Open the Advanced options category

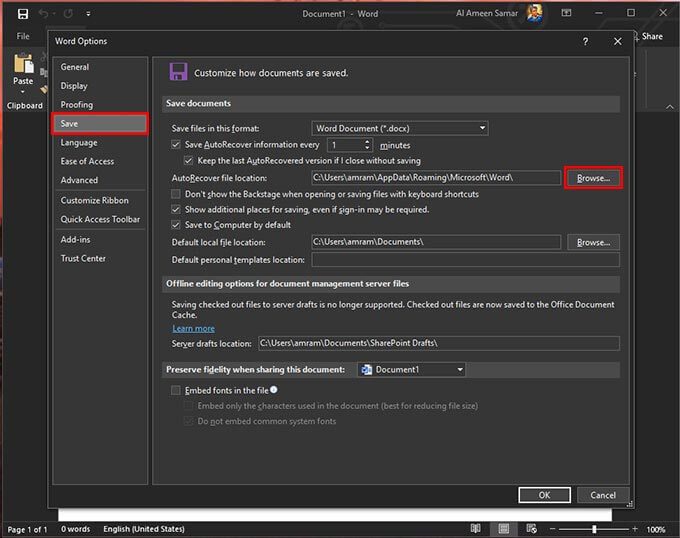tap(100, 180)
